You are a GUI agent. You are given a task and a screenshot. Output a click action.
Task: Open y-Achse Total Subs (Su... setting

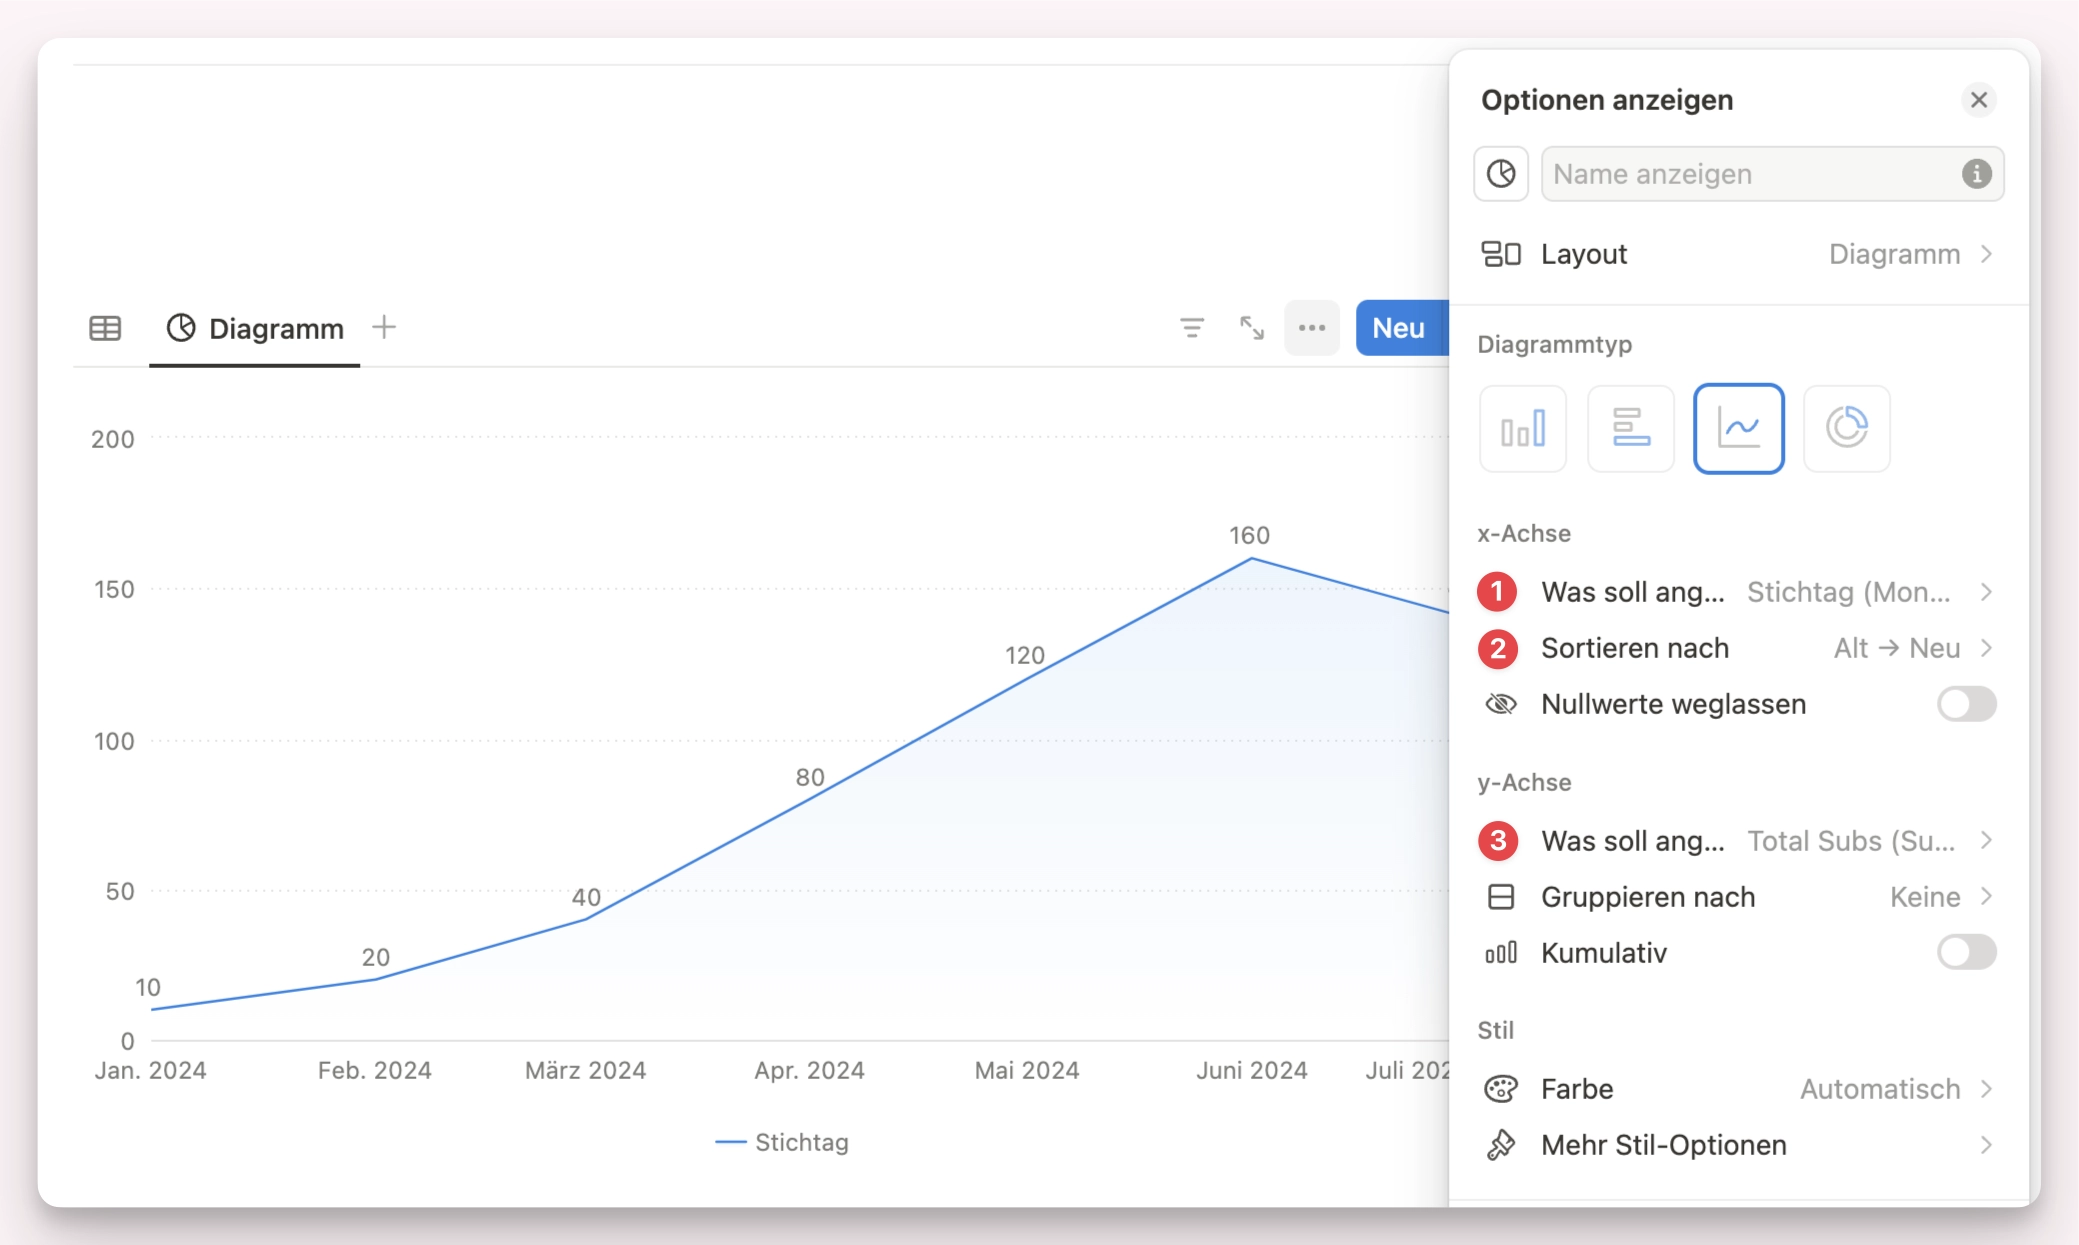(x=1738, y=841)
